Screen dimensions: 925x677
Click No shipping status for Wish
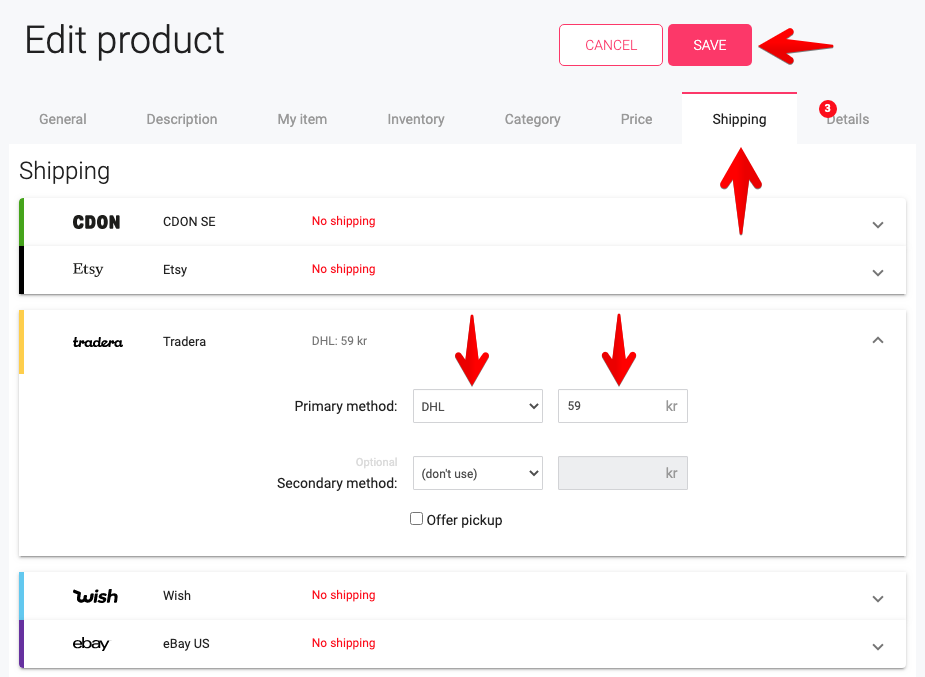(x=343, y=595)
